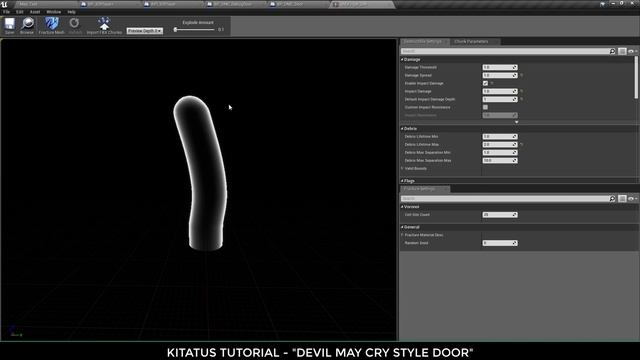The image size is (640, 360).
Task: Reset Damage Spread to default arrow
Action: 522,76
